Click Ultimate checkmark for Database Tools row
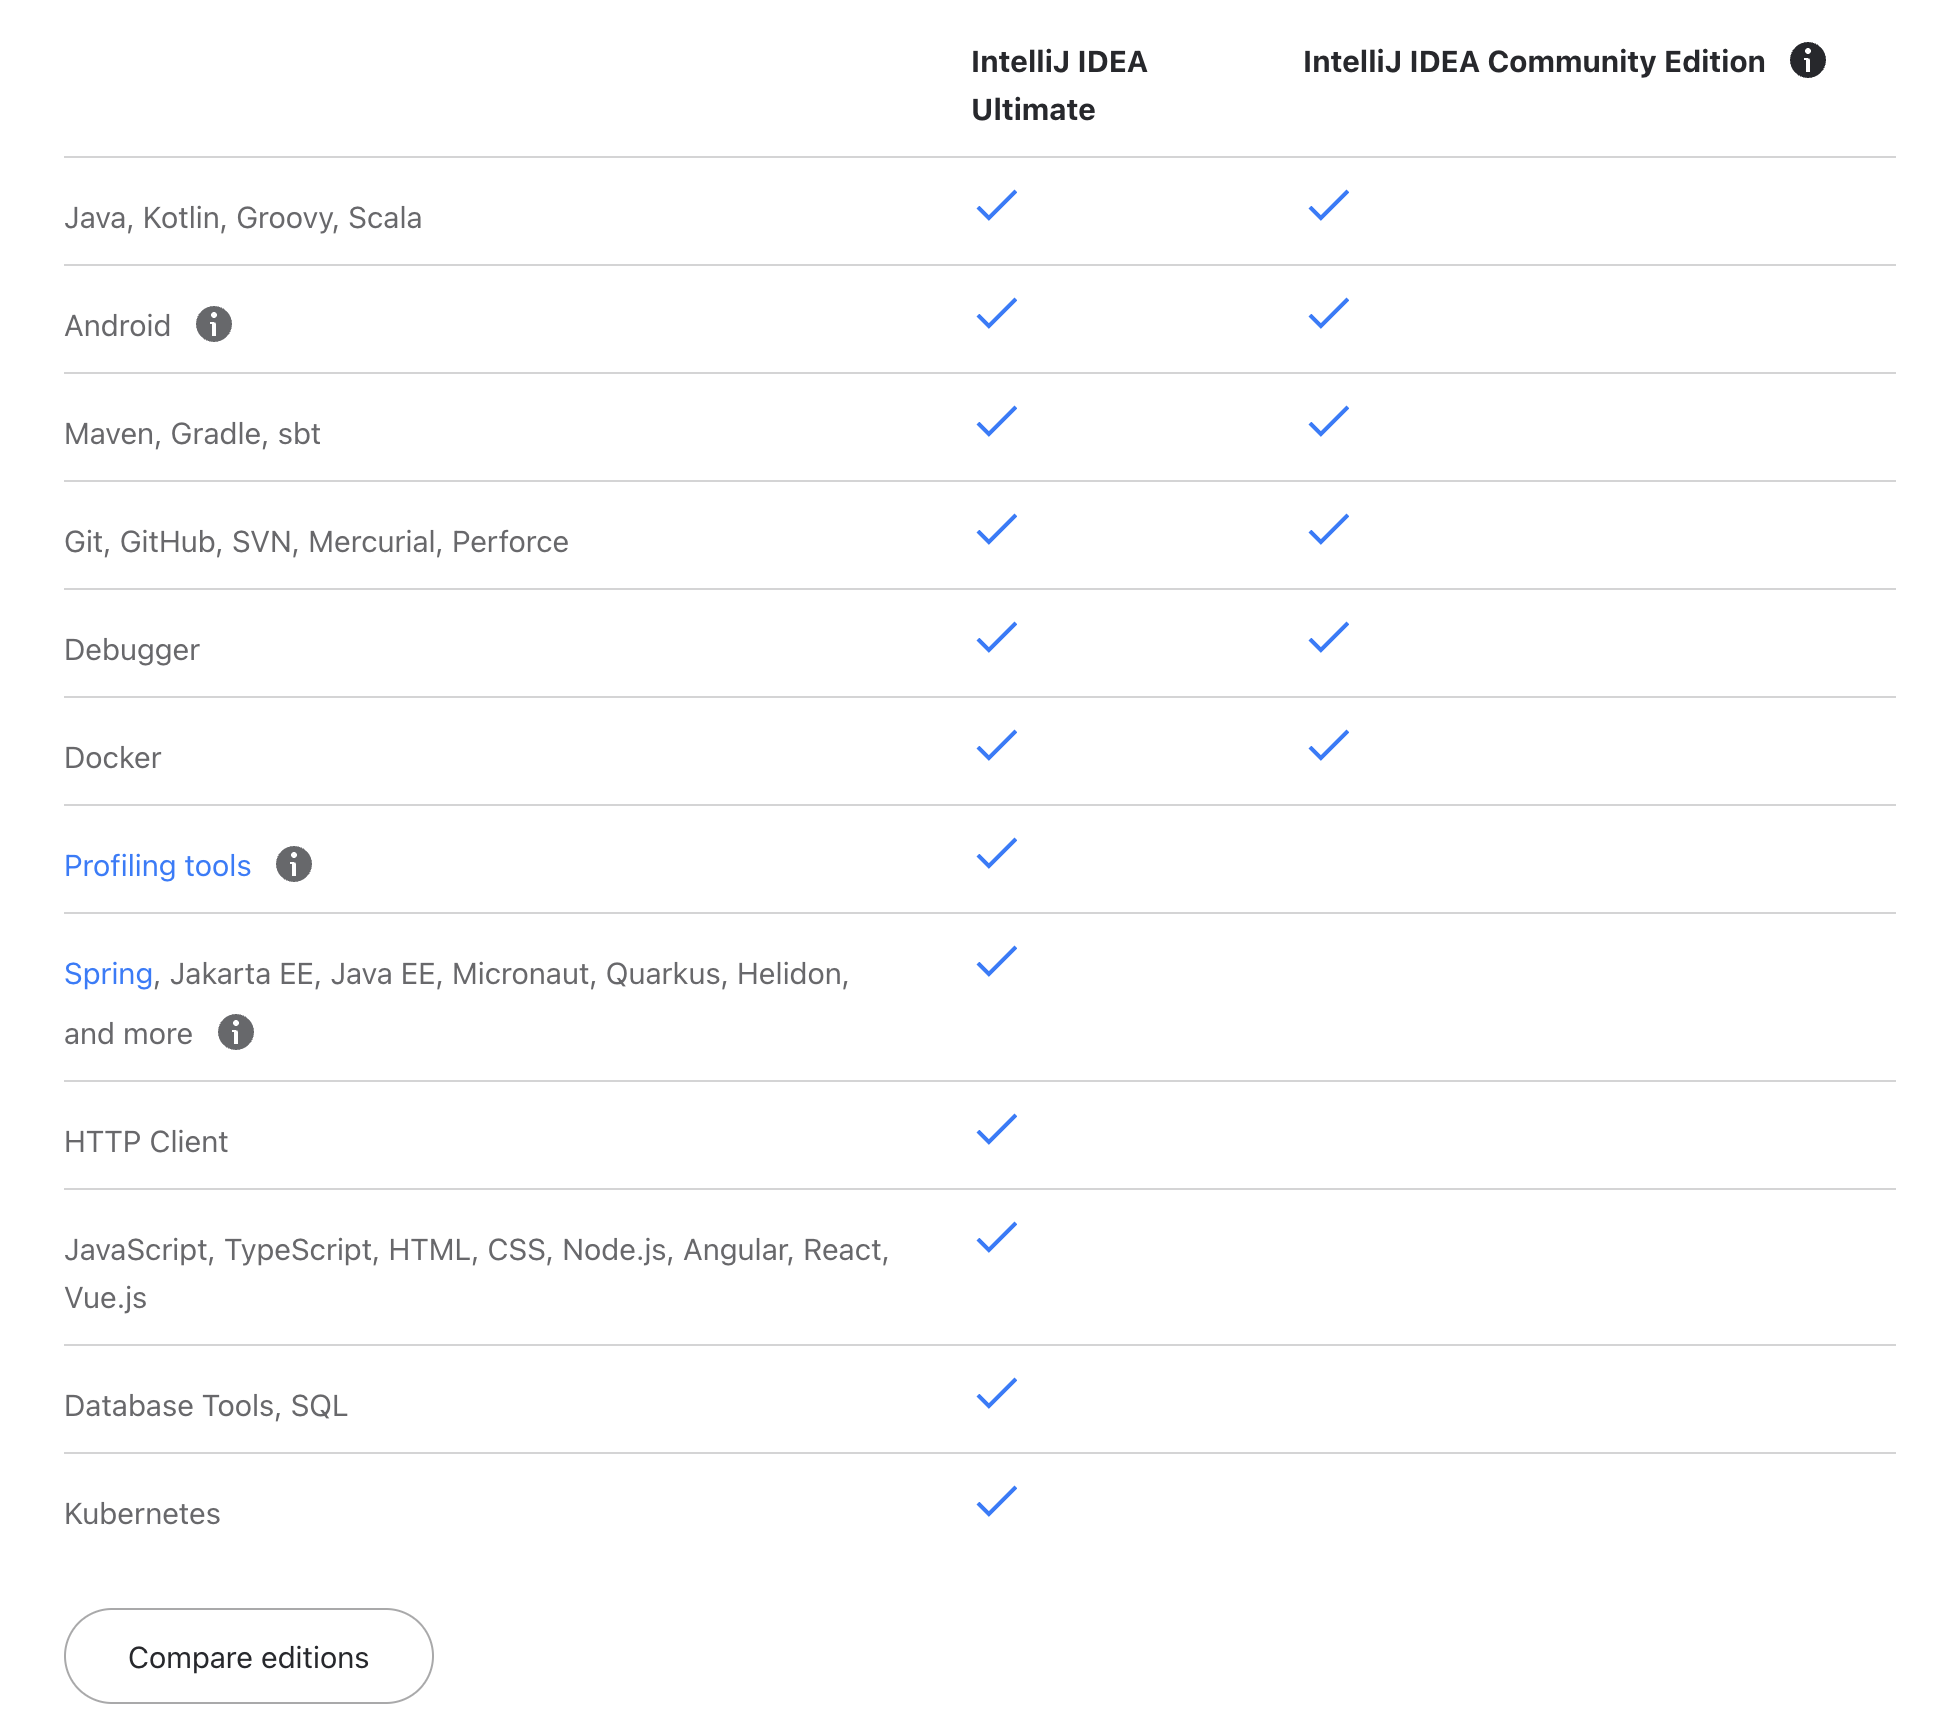1944x1718 pixels. click(996, 1393)
